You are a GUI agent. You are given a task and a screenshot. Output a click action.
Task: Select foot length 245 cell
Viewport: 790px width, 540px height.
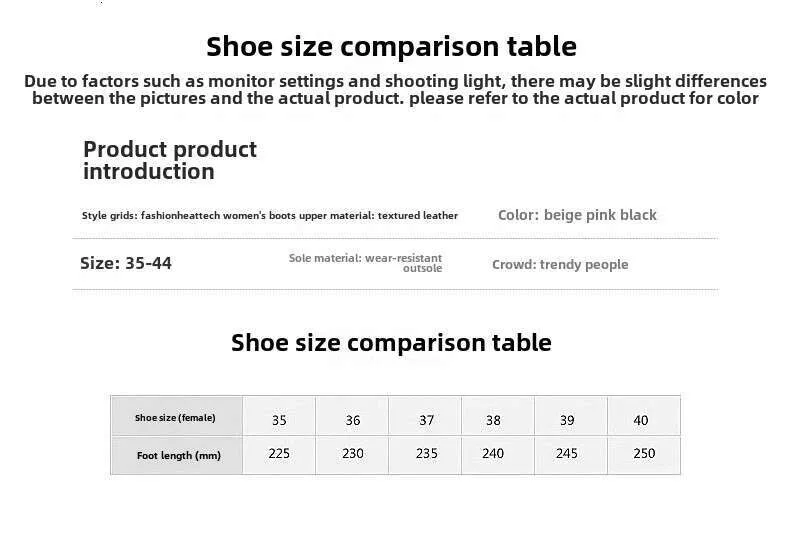click(571, 455)
